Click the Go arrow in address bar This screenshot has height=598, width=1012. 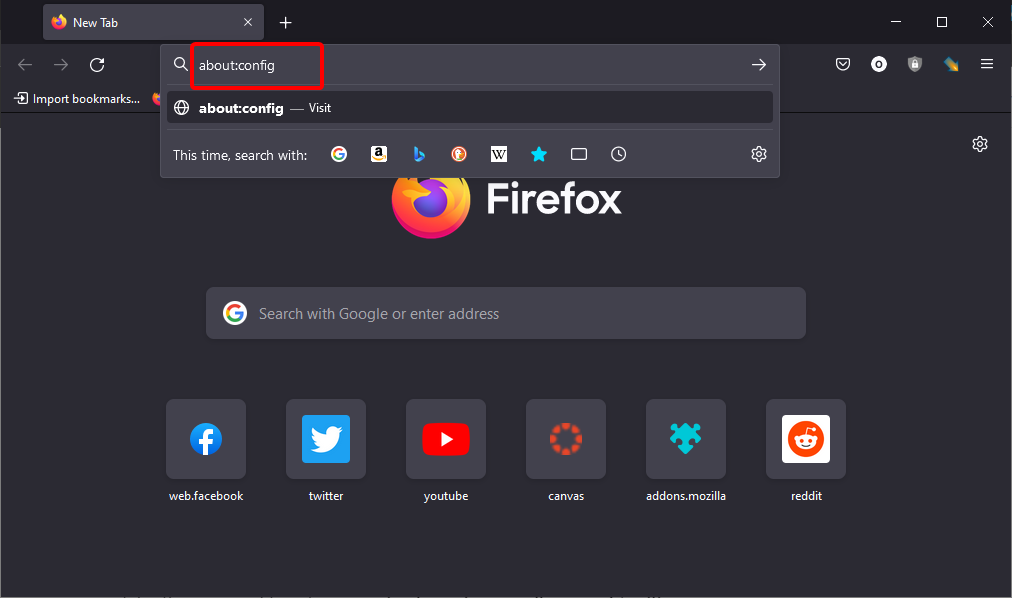click(759, 65)
